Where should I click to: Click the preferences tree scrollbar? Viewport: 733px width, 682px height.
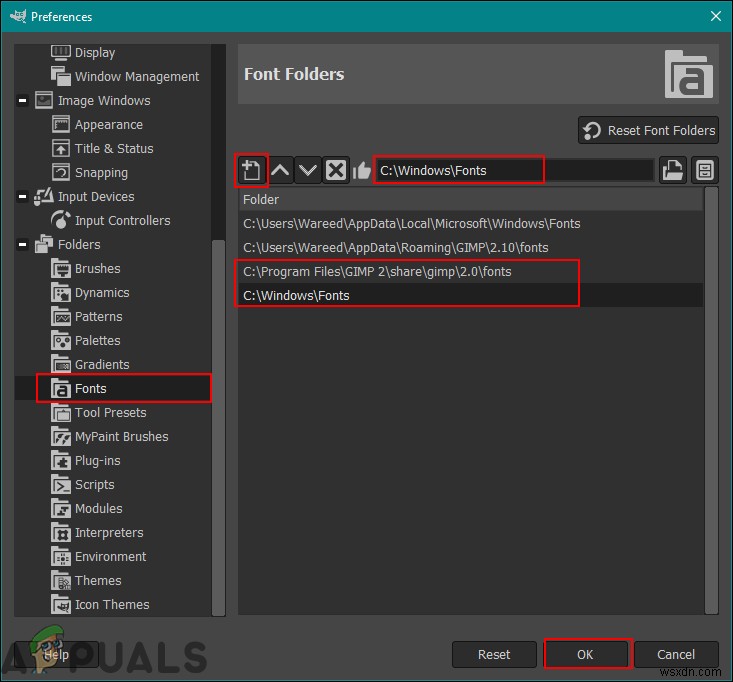coord(218,428)
